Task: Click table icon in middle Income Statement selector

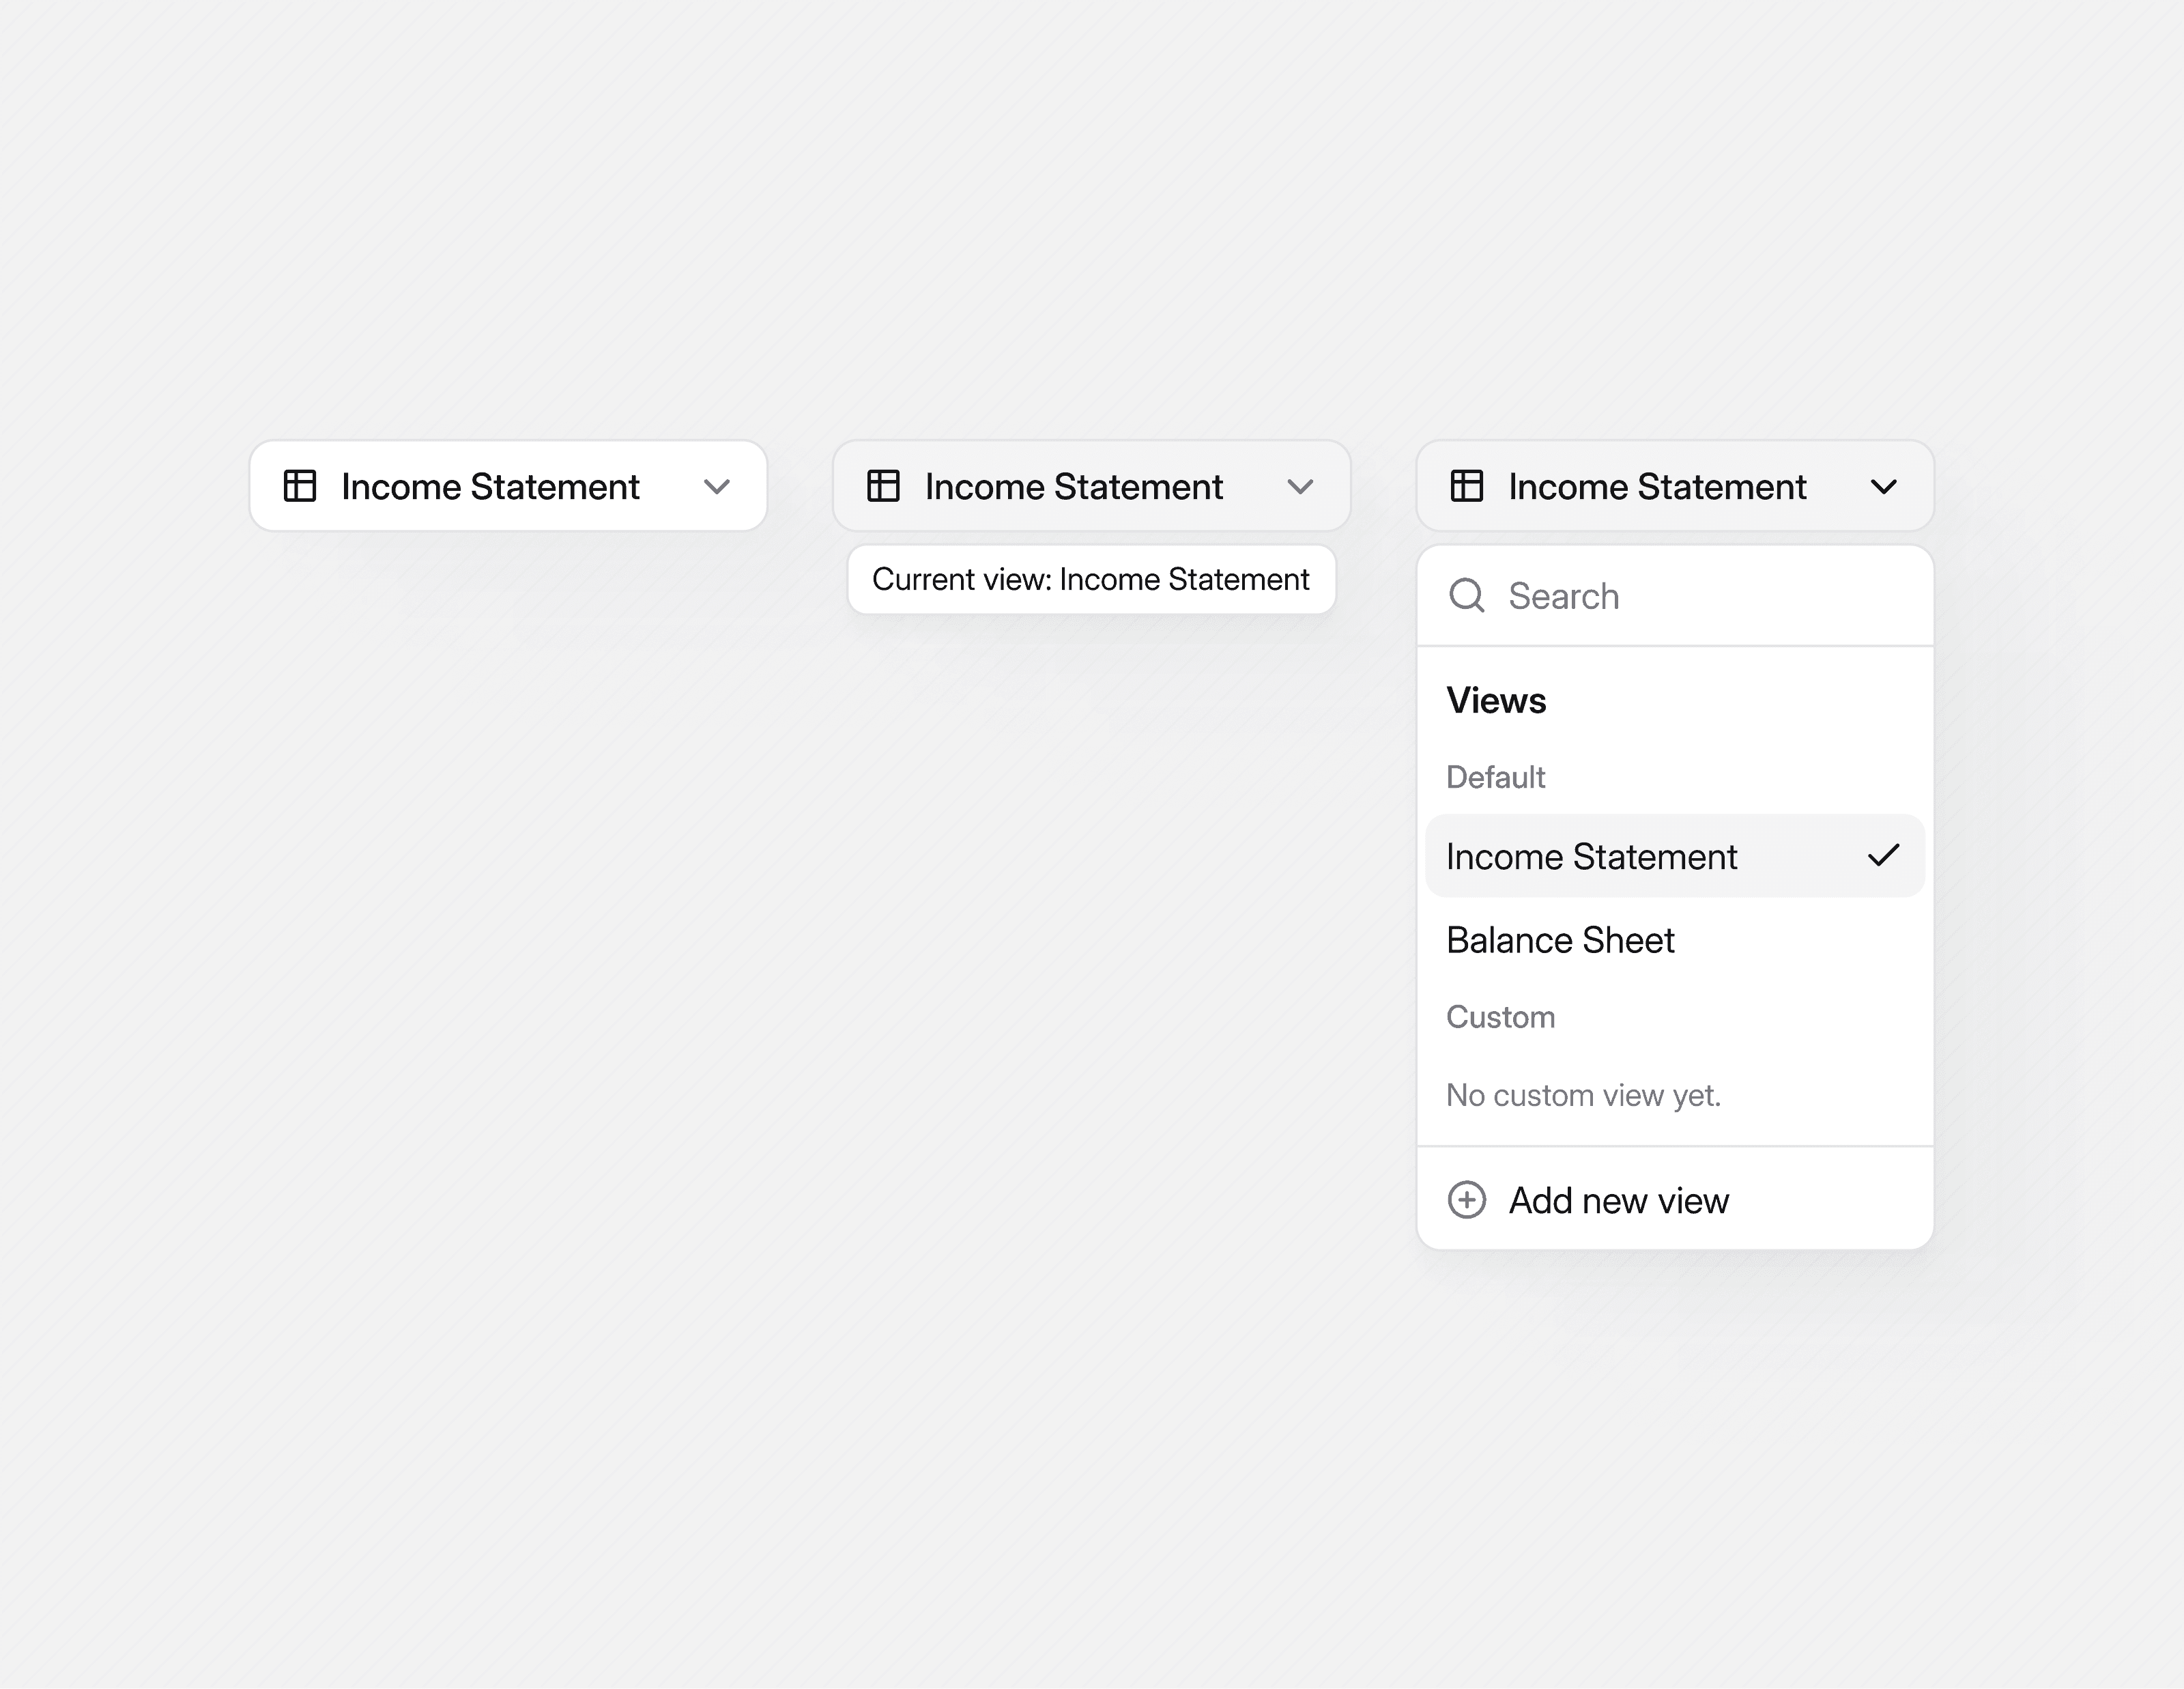Action: (883, 486)
